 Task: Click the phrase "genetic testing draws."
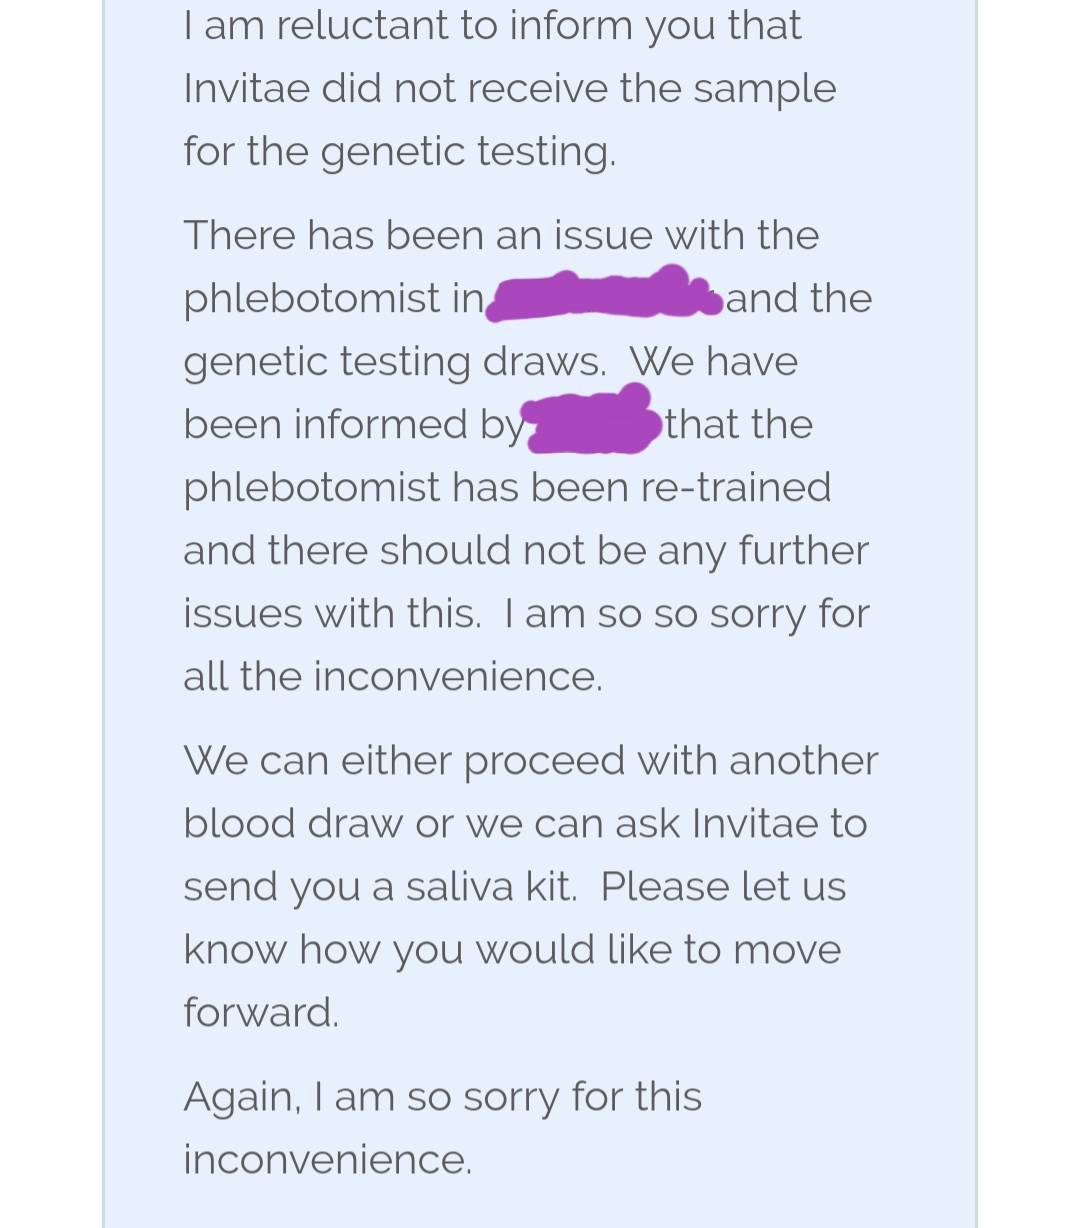tap(394, 362)
